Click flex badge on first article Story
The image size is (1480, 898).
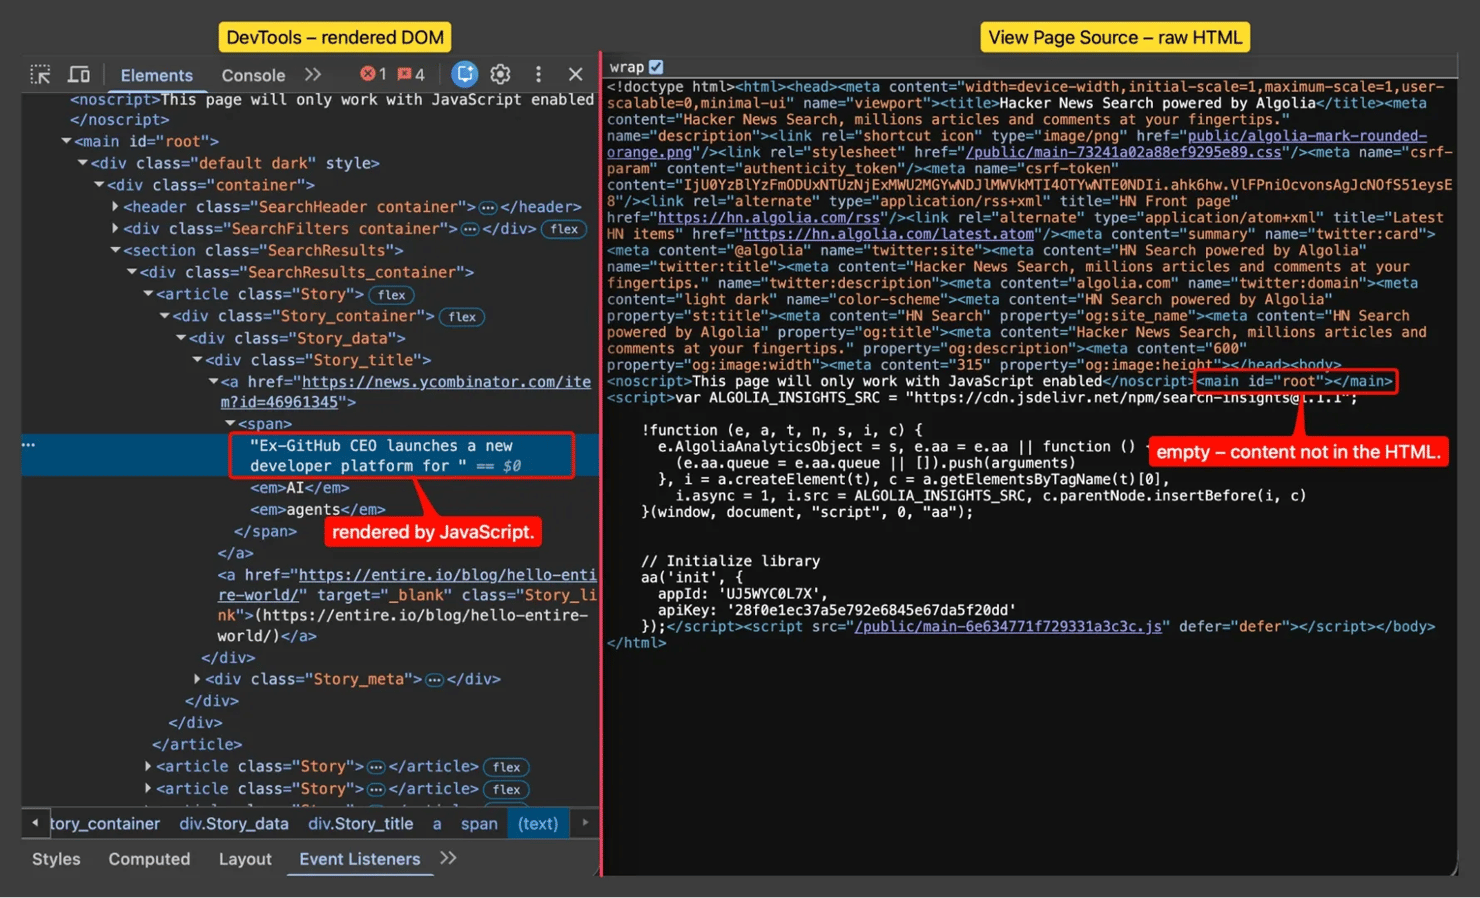coord(391,295)
